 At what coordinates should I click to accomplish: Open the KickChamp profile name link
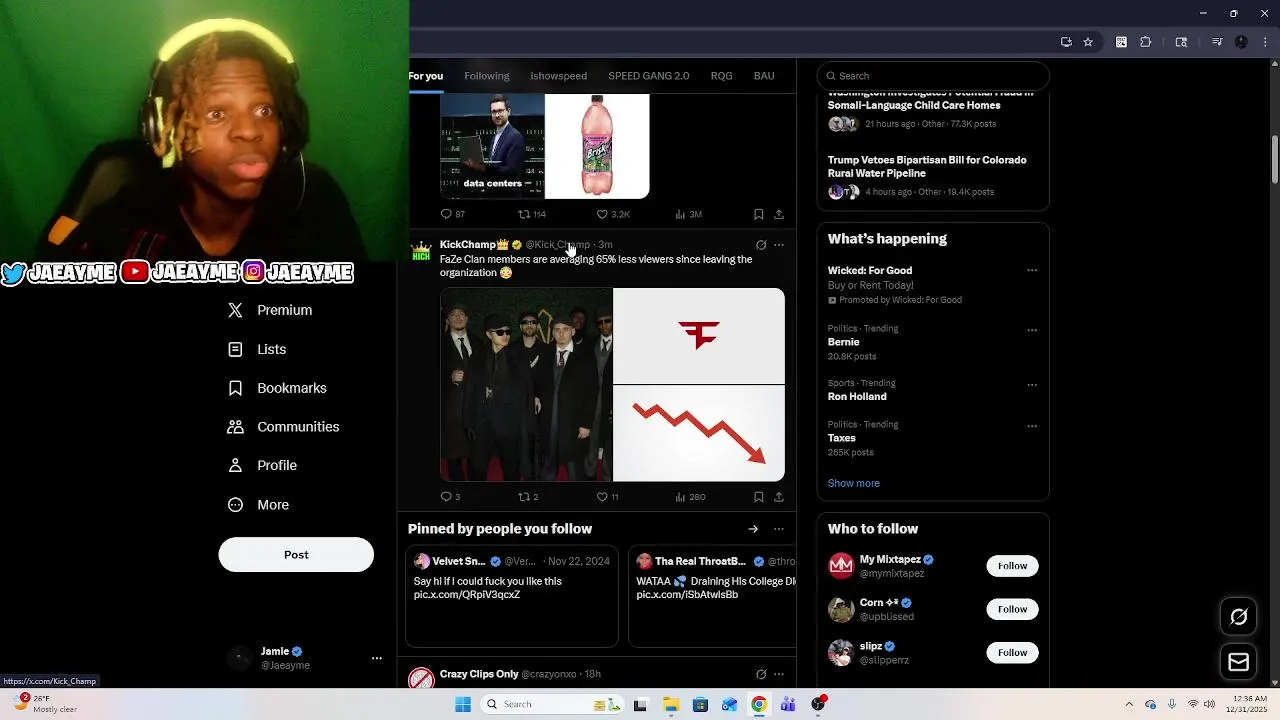click(x=468, y=244)
